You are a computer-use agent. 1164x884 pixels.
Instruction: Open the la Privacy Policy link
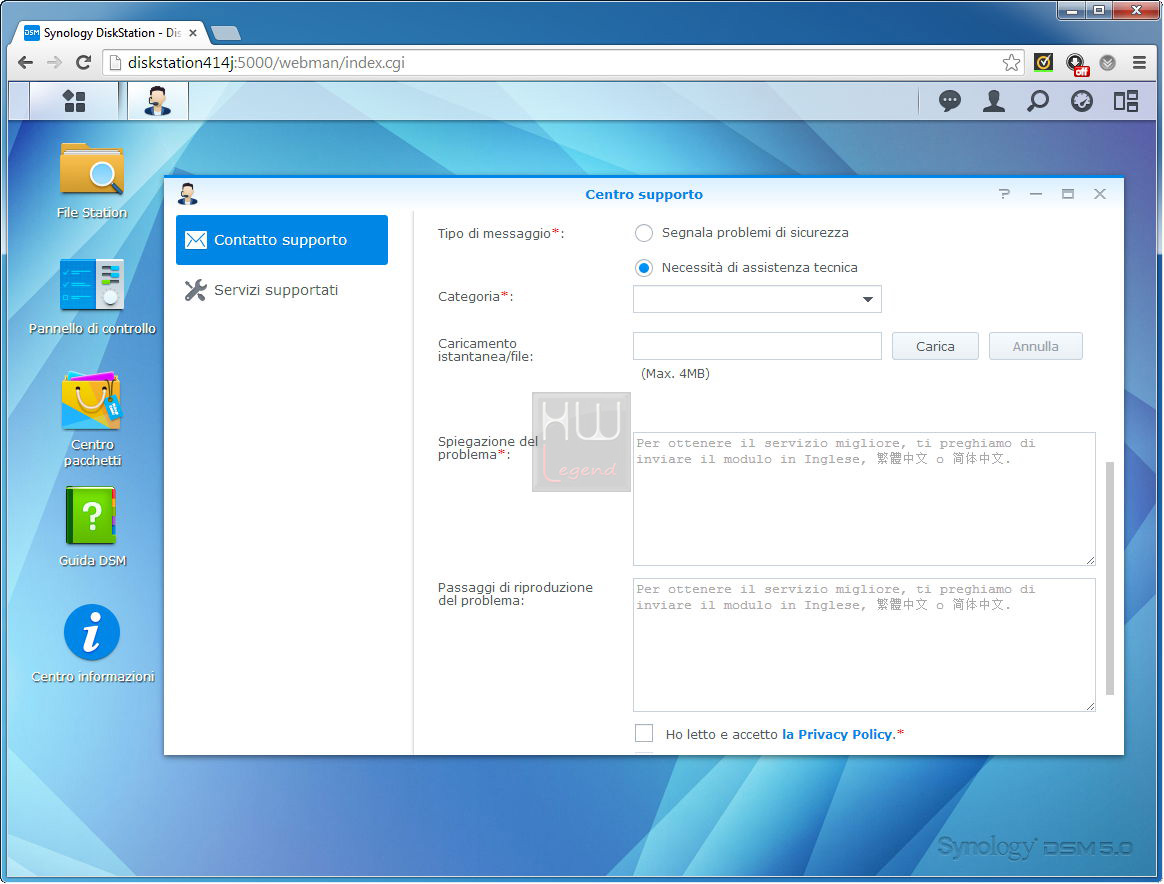coord(837,734)
